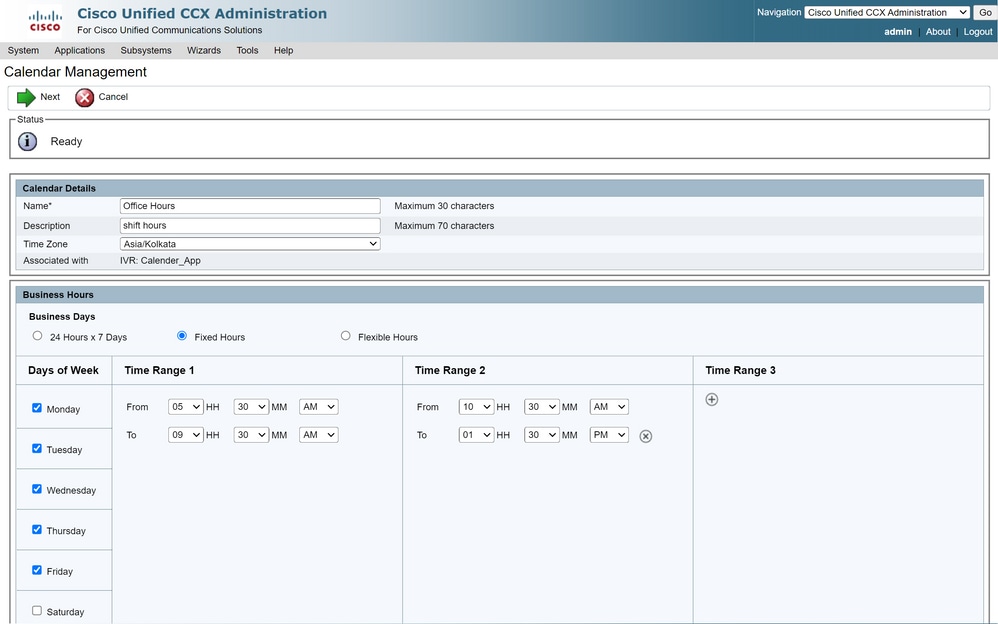
Task: Click the Time Range 3 column header
Action: 740,371
